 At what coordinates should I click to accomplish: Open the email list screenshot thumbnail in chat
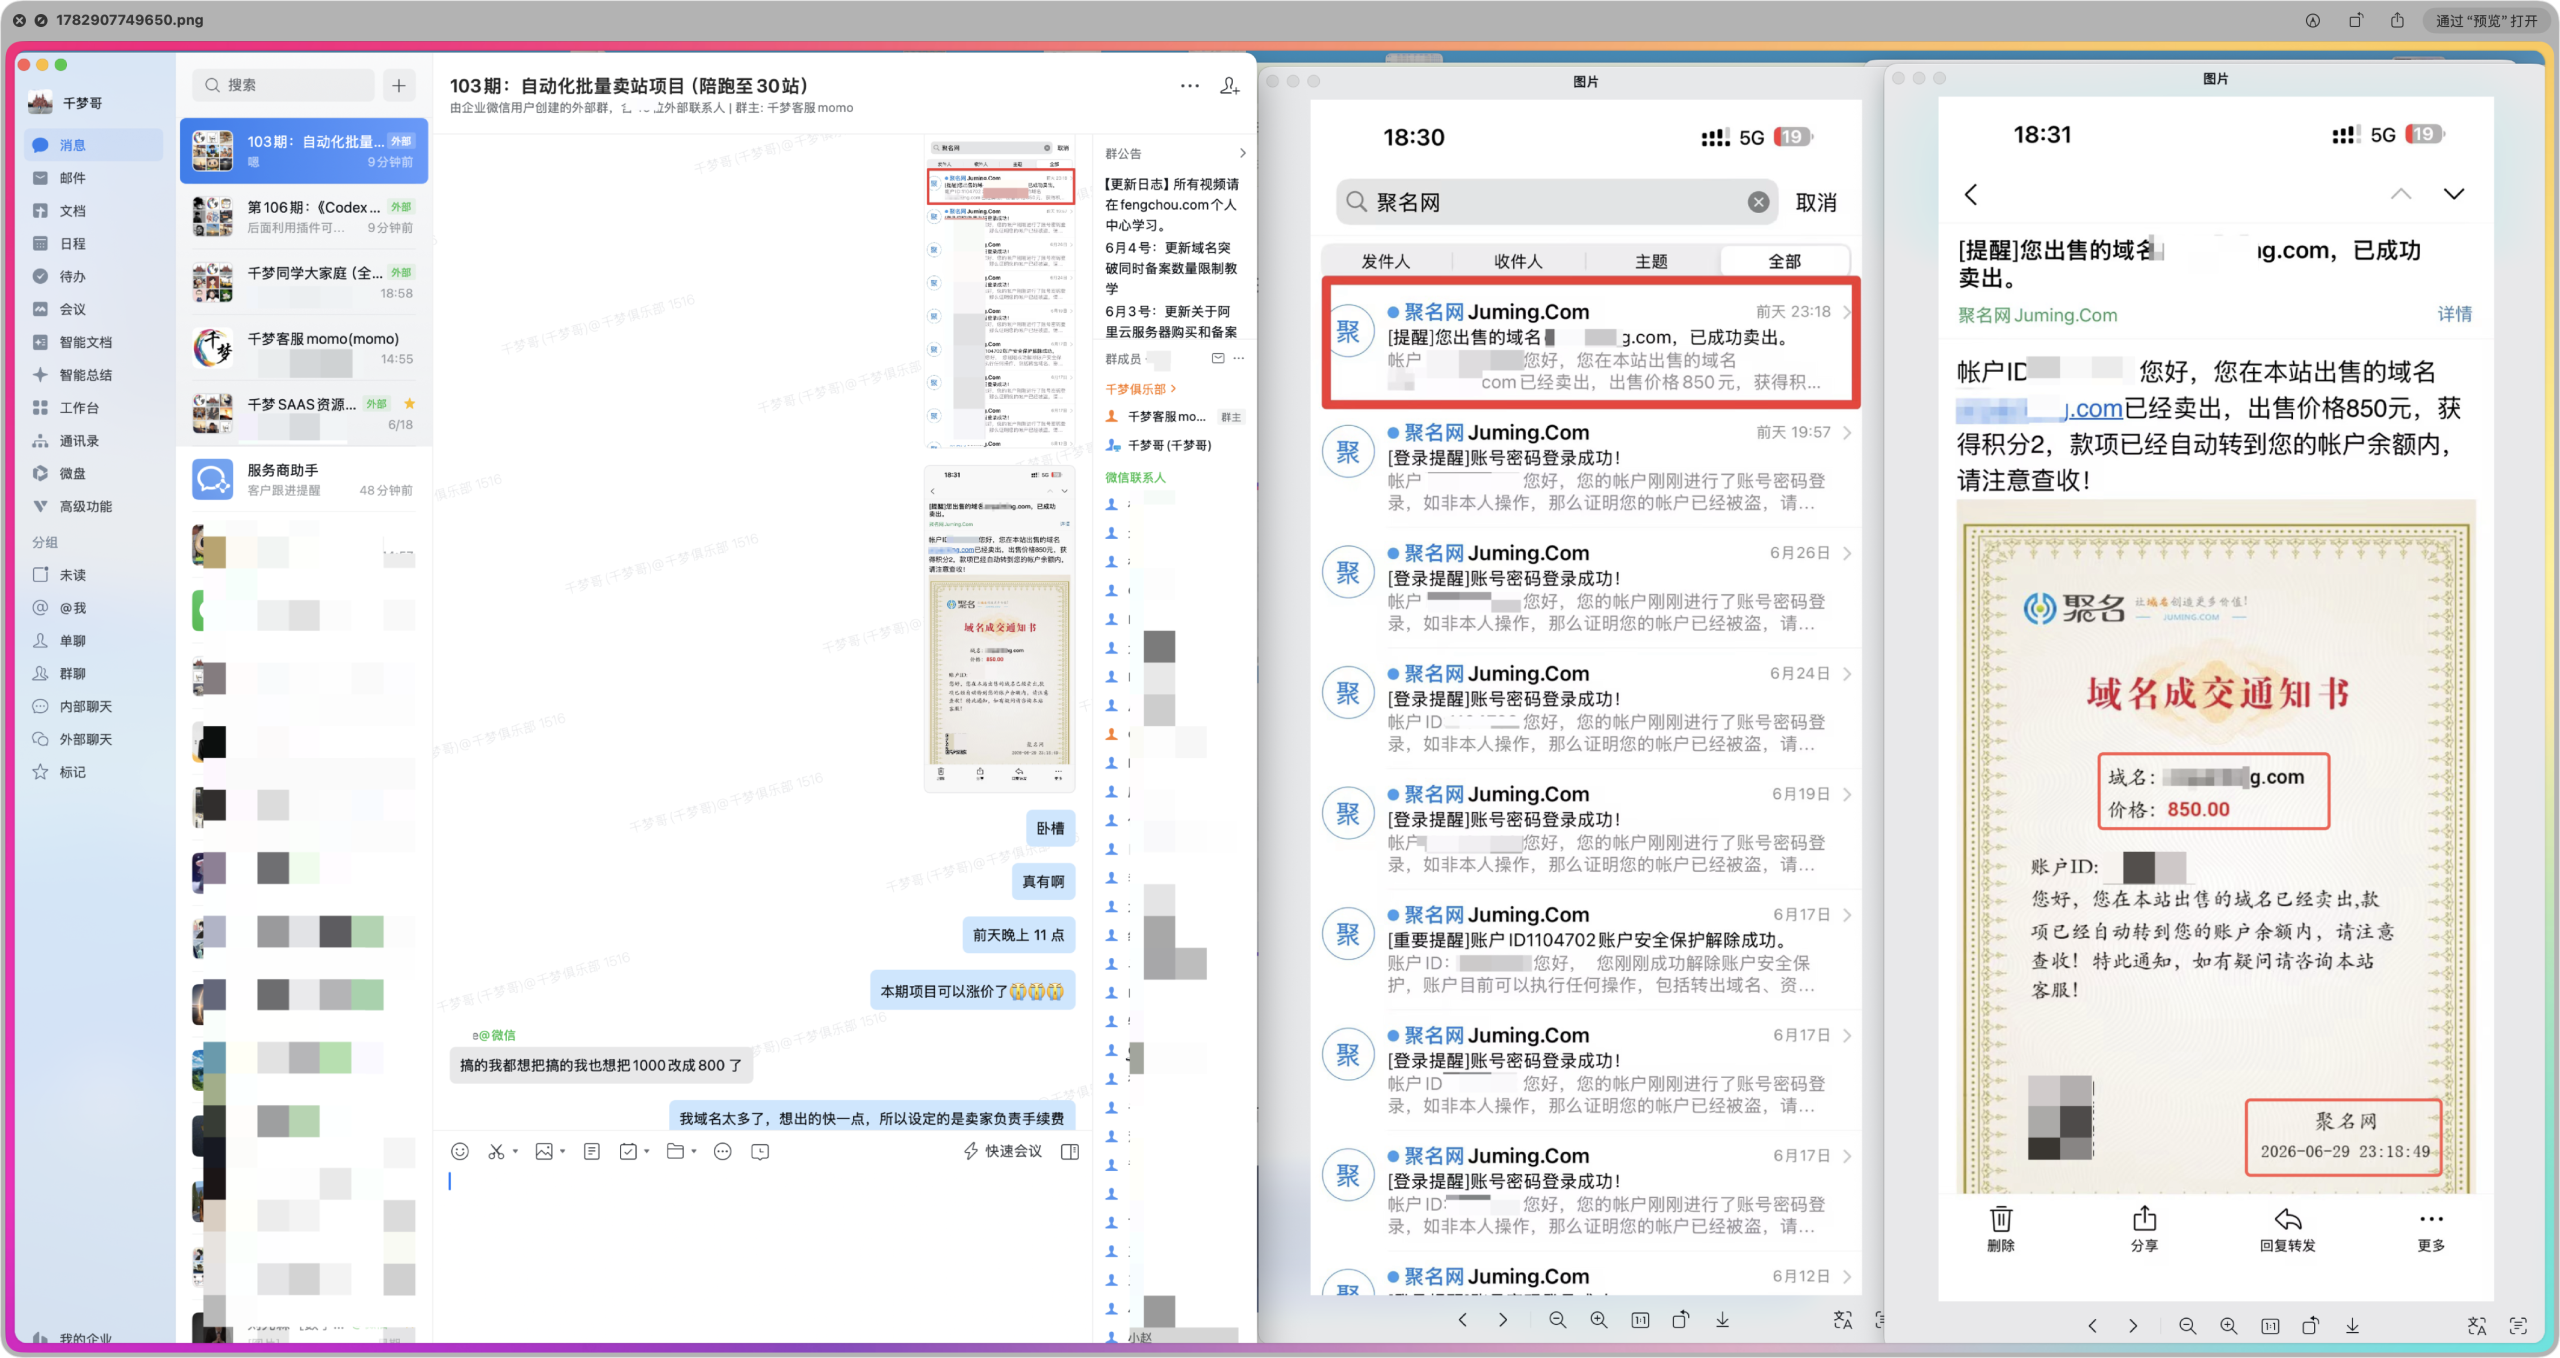pyautogui.click(x=1000, y=293)
